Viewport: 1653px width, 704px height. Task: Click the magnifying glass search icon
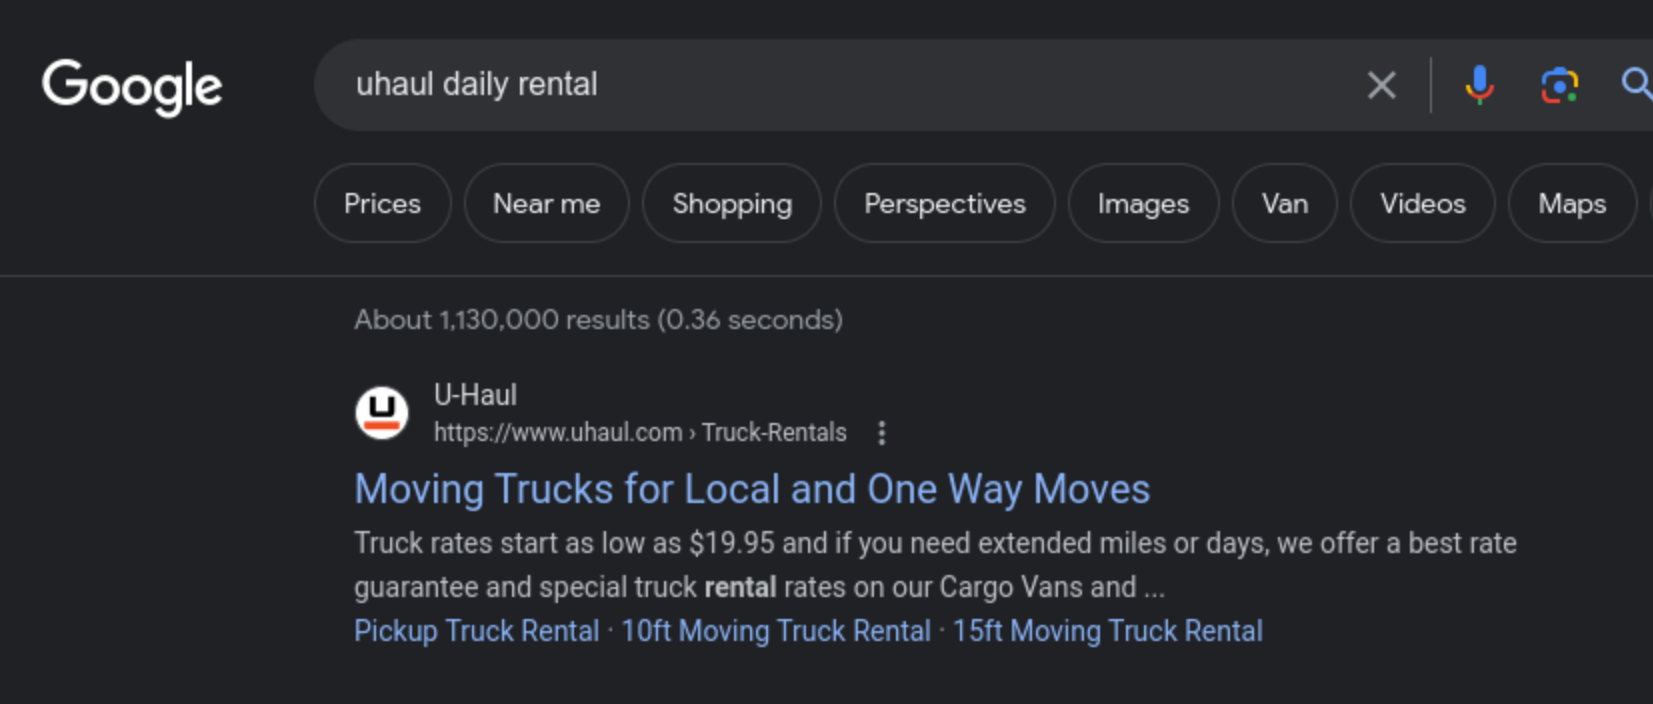pos(1636,84)
